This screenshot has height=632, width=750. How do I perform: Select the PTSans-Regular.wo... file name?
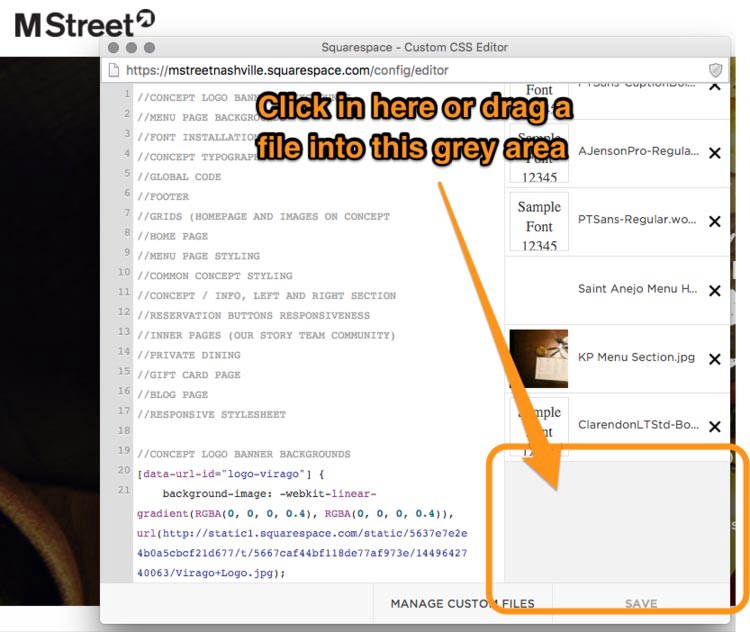coord(637,220)
